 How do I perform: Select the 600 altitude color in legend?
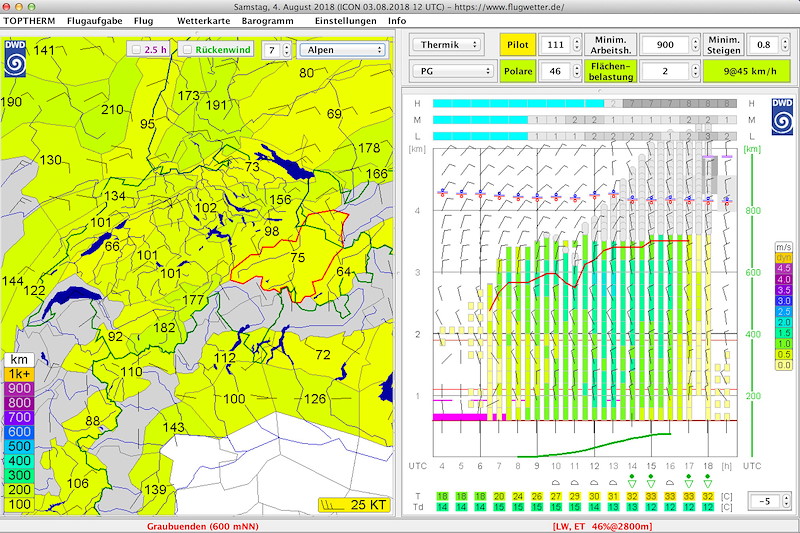click(18, 431)
